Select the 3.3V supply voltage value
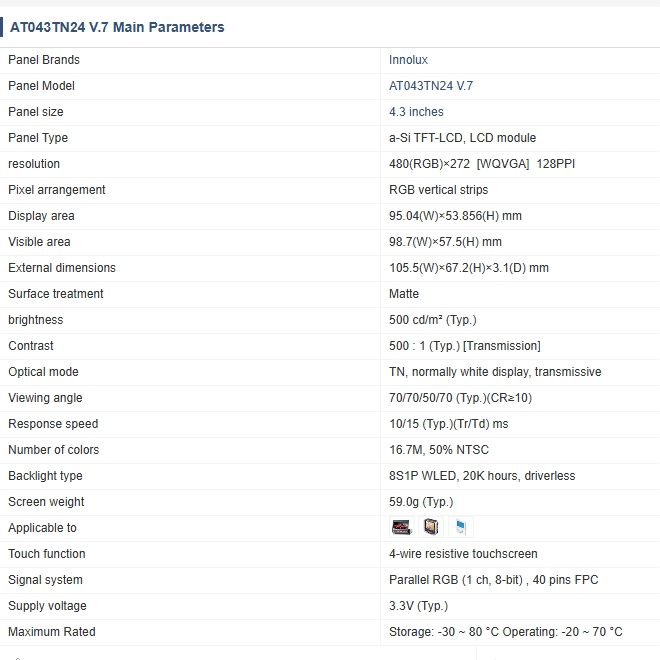The height and width of the screenshot is (660, 660). pos(418,606)
